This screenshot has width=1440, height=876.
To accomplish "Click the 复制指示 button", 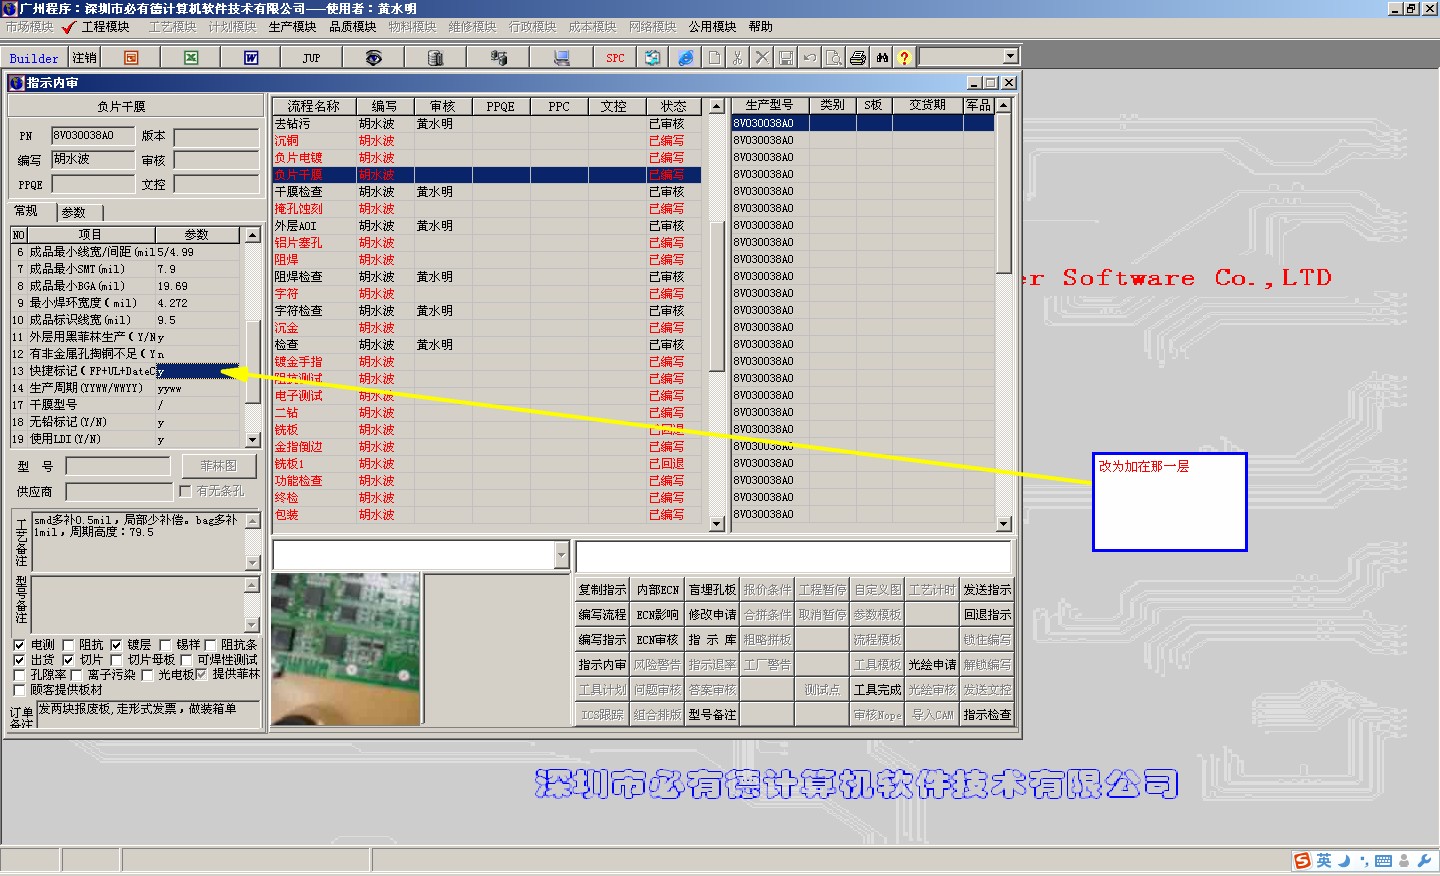I will click(x=602, y=590).
